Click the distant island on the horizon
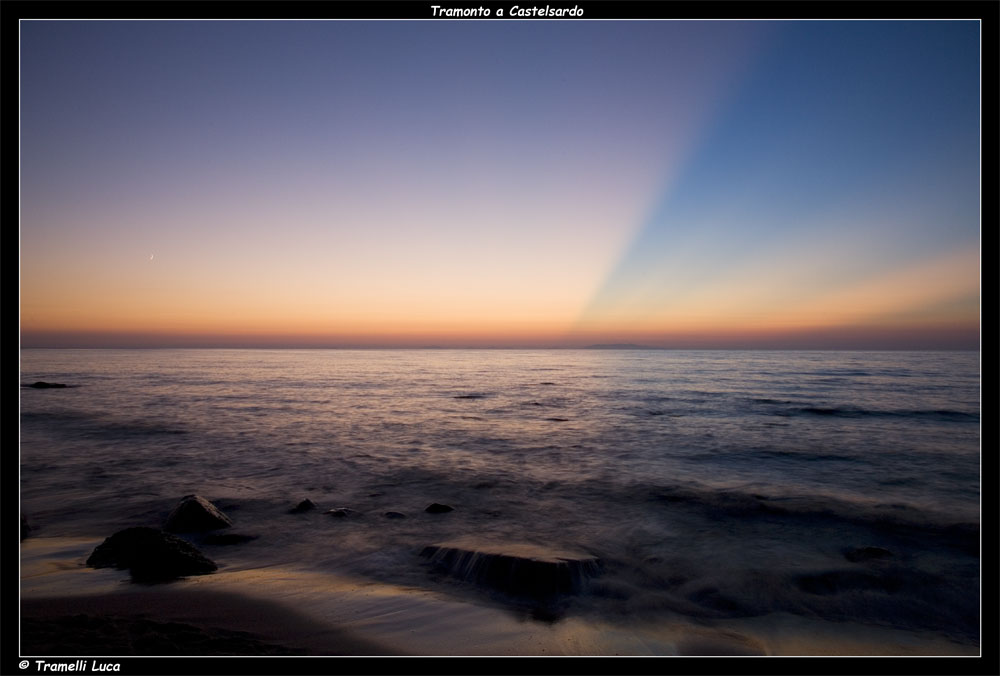 point(620,346)
